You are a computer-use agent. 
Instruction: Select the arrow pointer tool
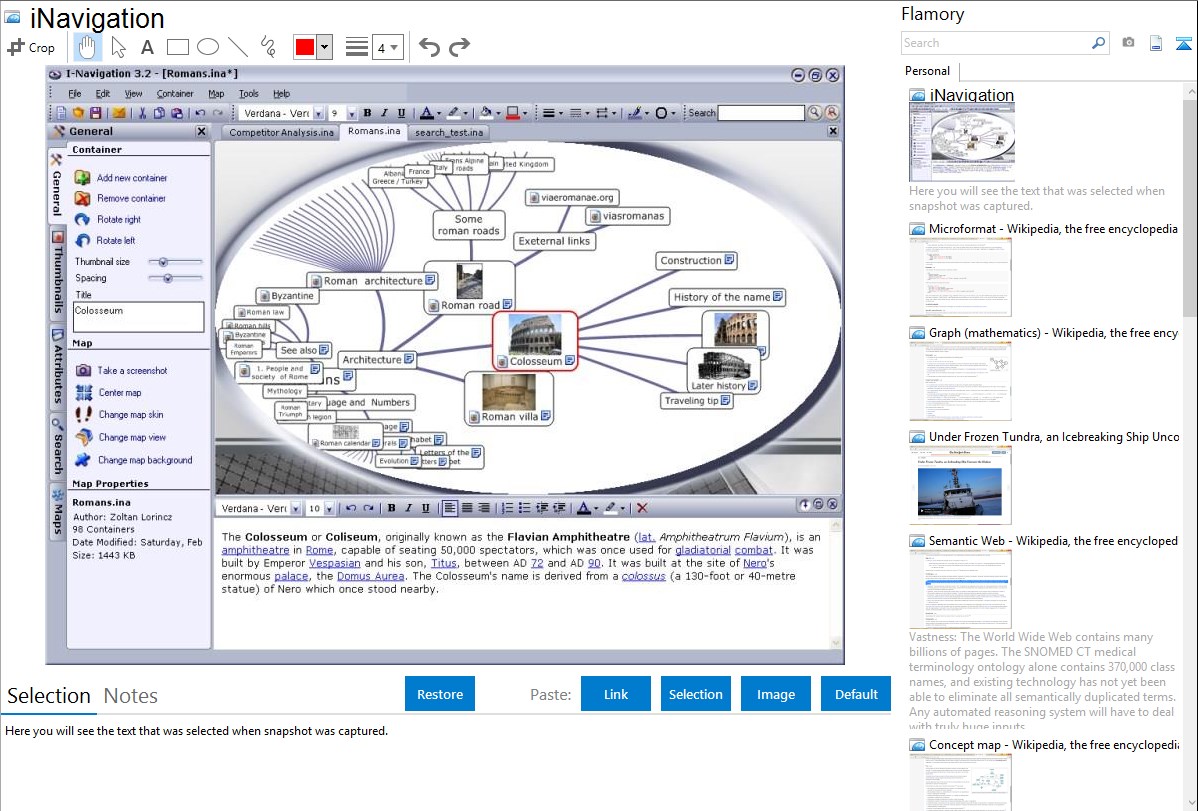point(118,47)
